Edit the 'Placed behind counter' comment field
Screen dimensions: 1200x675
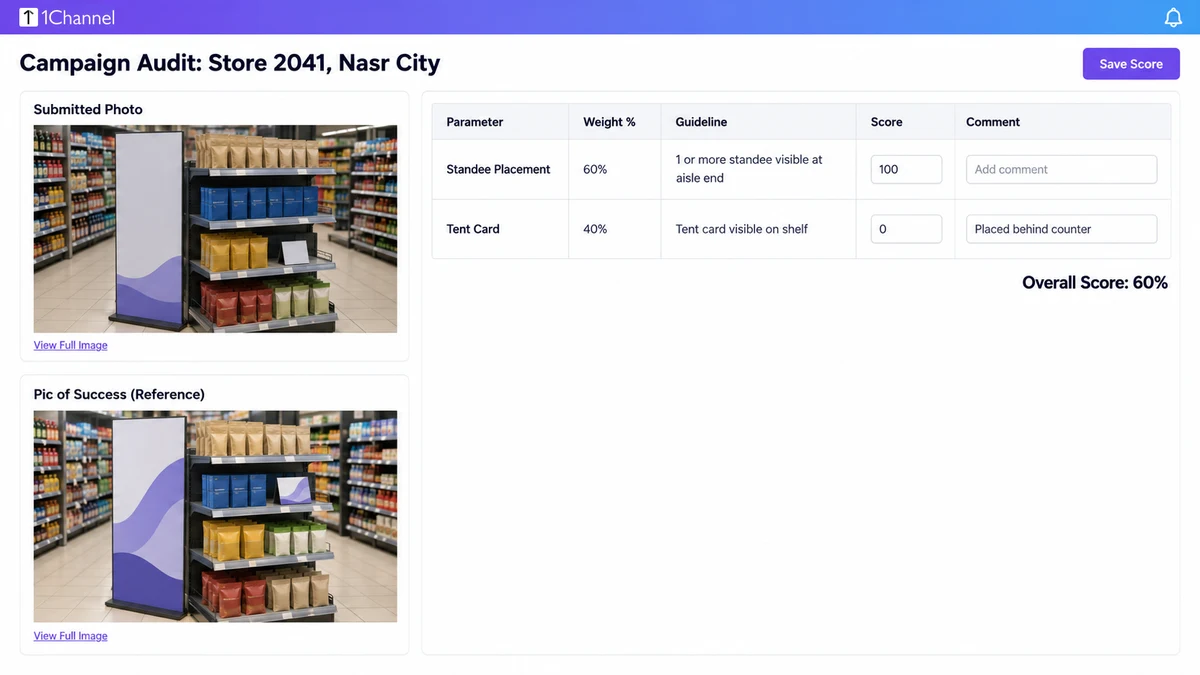tap(1061, 229)
